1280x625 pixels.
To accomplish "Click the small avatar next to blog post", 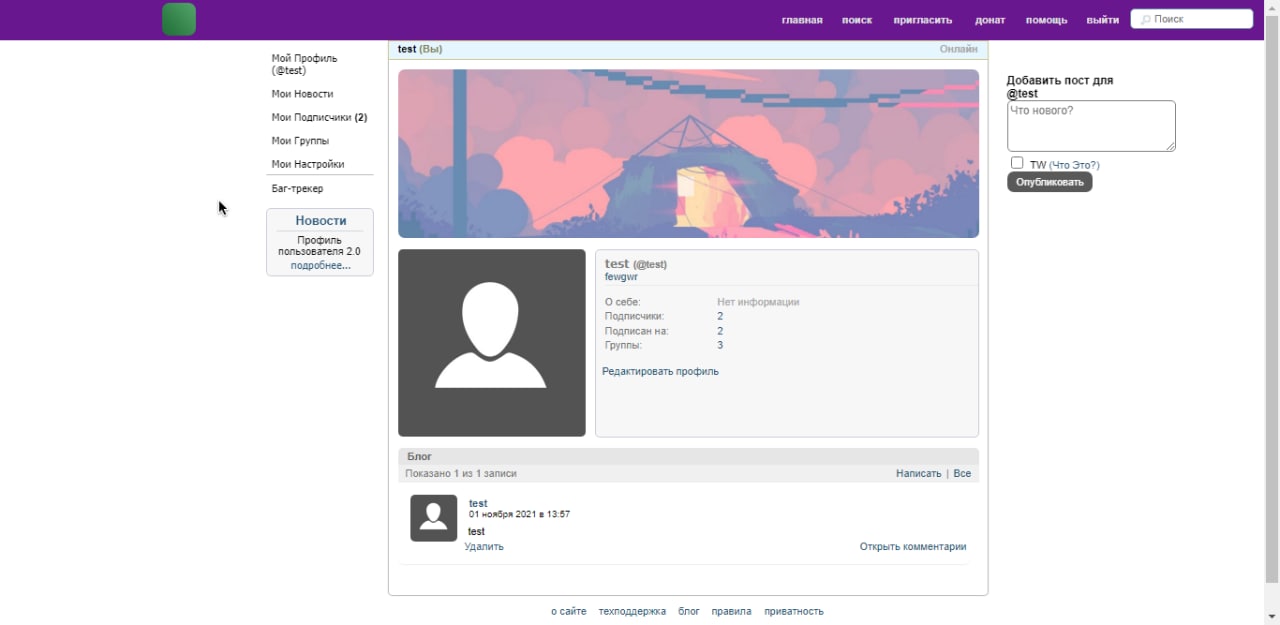I will (x=434, y=518).
